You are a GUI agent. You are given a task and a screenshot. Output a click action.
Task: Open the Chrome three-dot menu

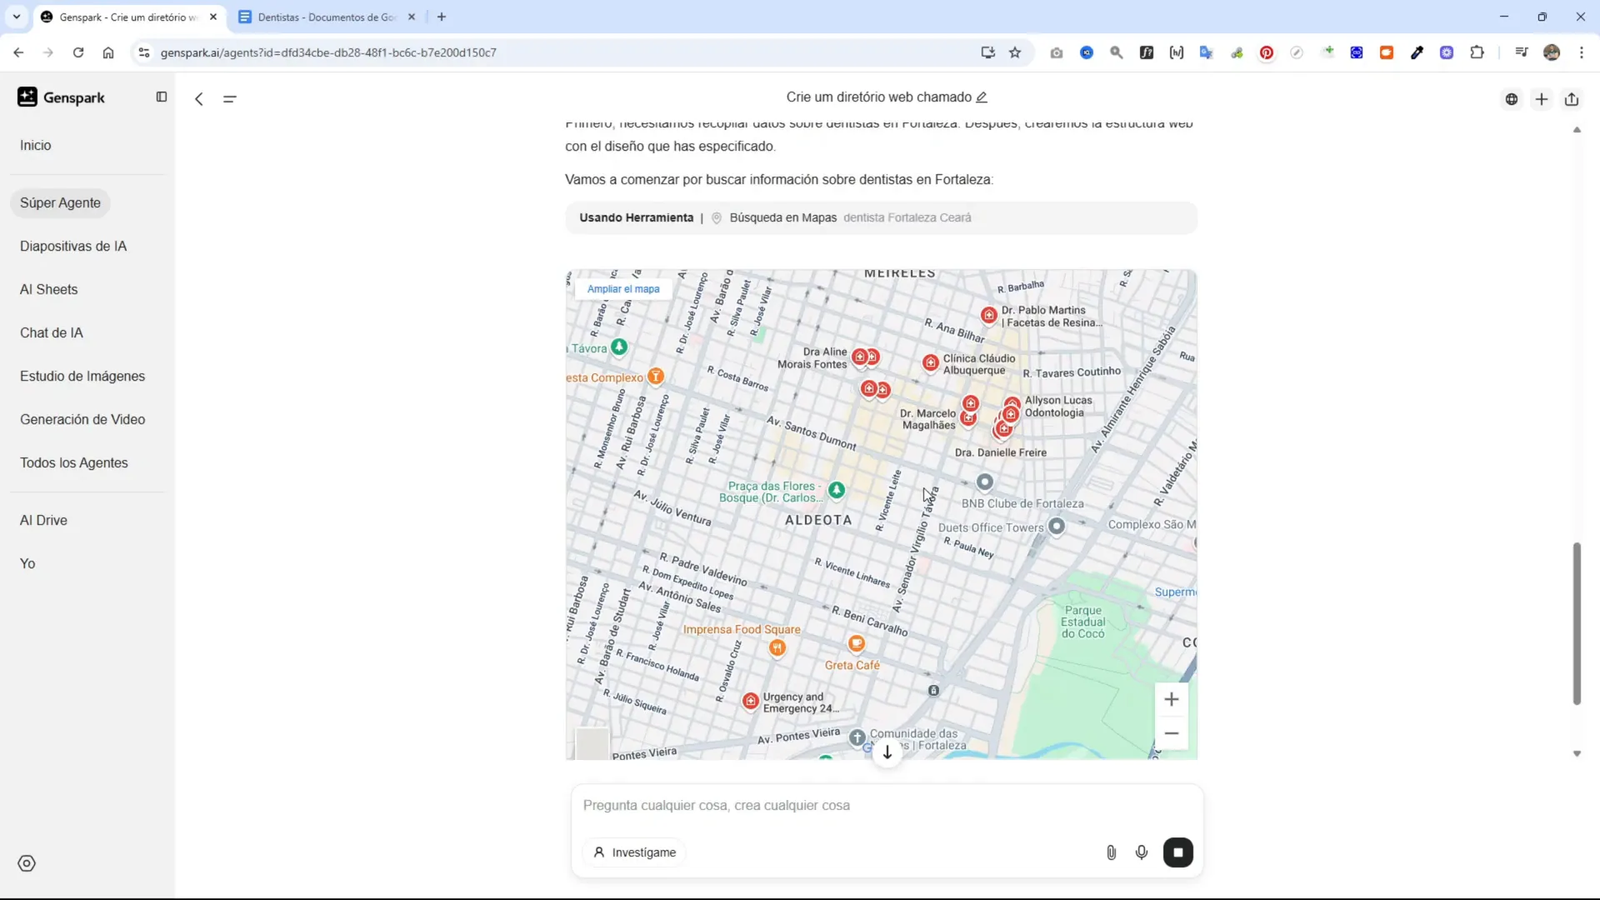click(1581, 52)
